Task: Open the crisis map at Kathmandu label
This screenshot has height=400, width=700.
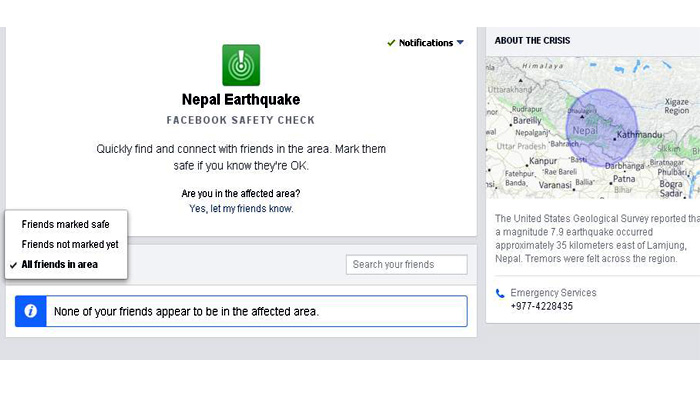Action: [641, 134]
